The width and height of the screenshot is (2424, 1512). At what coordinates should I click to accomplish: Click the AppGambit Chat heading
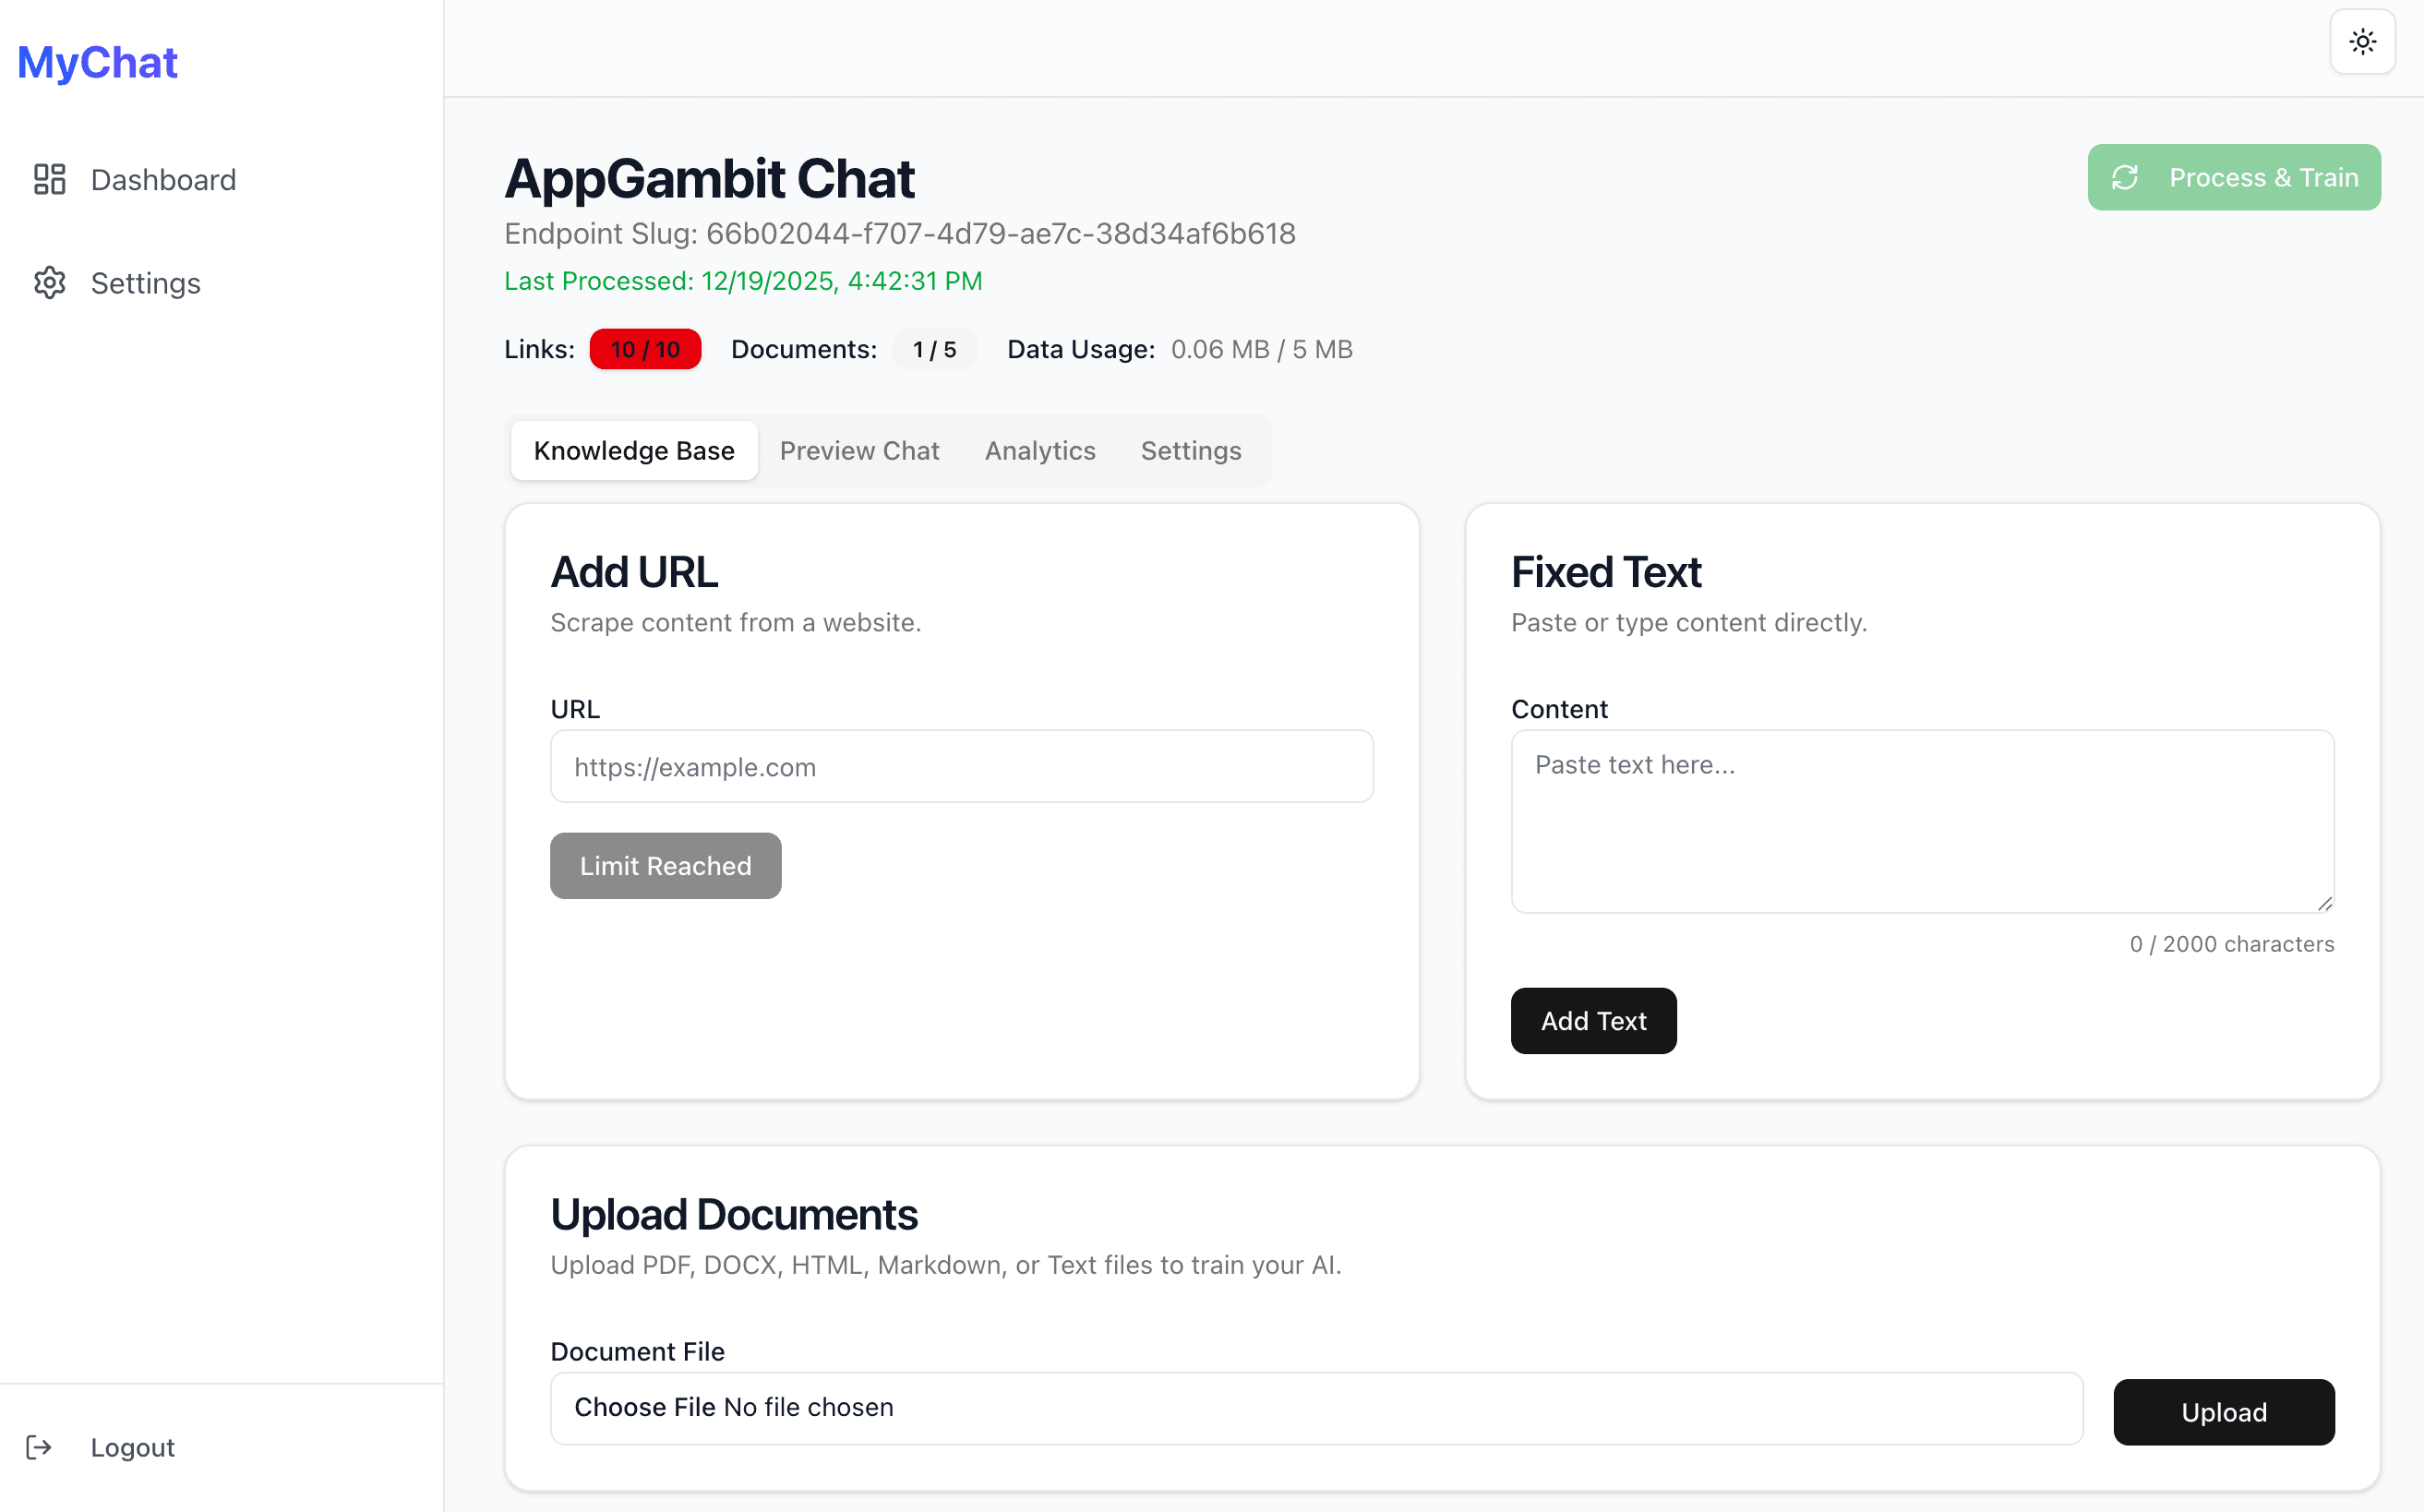(709, 180)
